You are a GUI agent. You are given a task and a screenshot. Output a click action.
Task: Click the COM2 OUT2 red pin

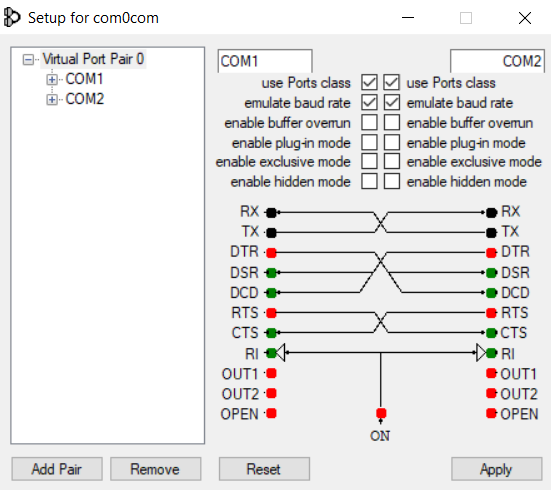(x=491, y=393)
